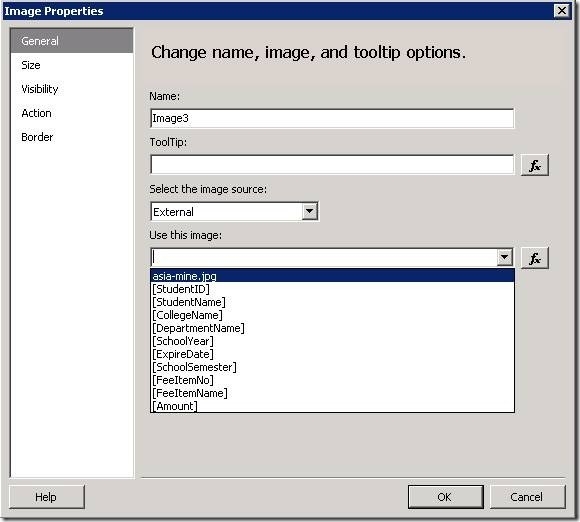Pick [CollegeName] from the list
Viewport: 580px width, 522px height.
click(332, 315)
